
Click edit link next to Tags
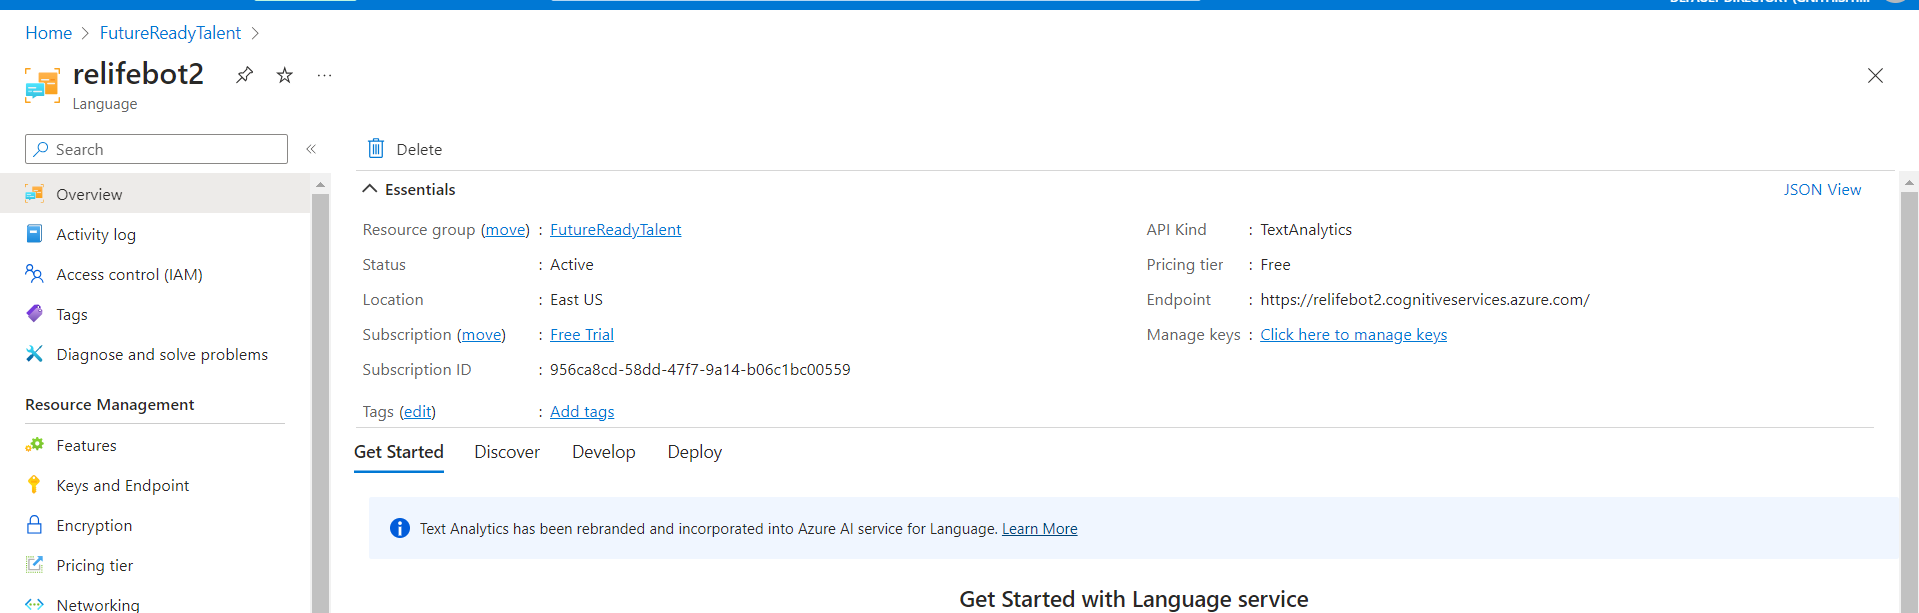417,411
